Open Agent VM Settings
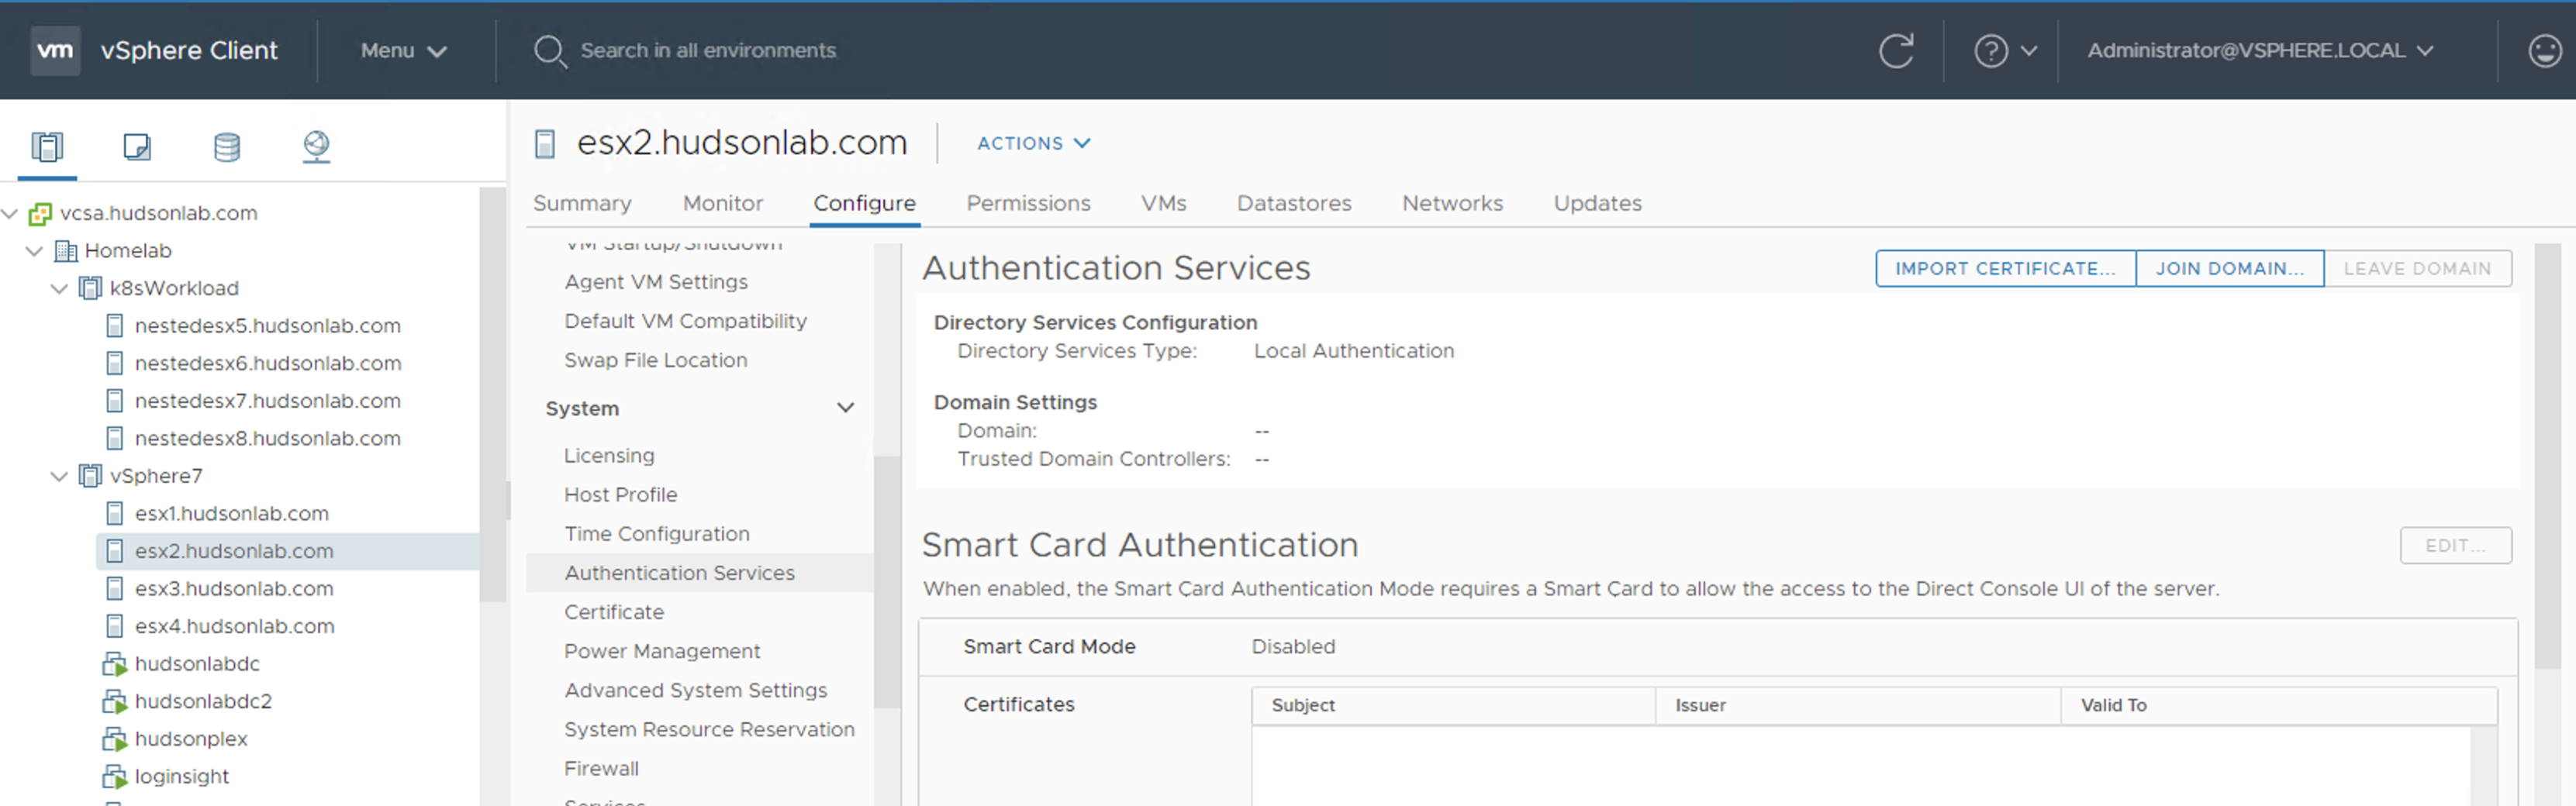Image resolution: width=2576 pixels, height=806 pixels. pyautogui.click(x=655, y=282)
